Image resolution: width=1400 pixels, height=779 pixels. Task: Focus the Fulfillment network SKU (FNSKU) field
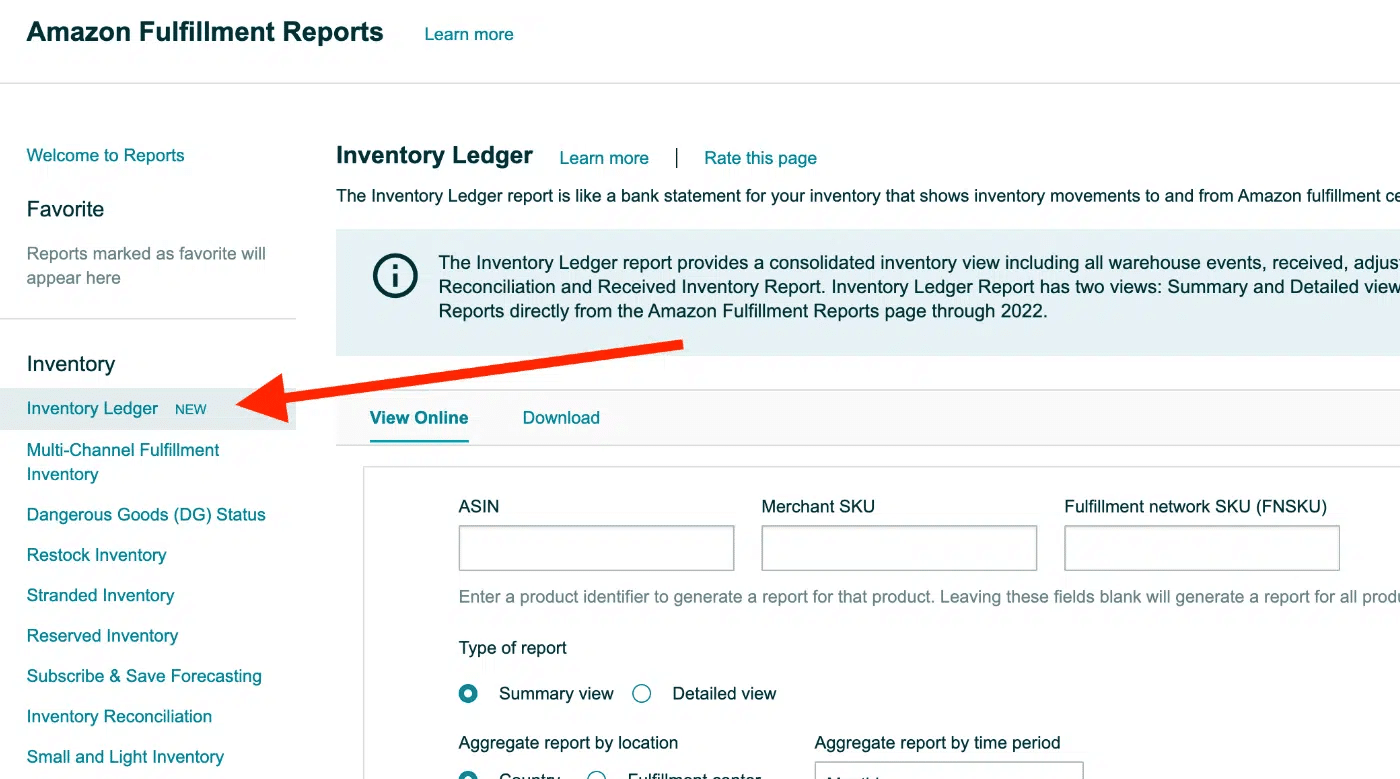tap(1201, 548)
